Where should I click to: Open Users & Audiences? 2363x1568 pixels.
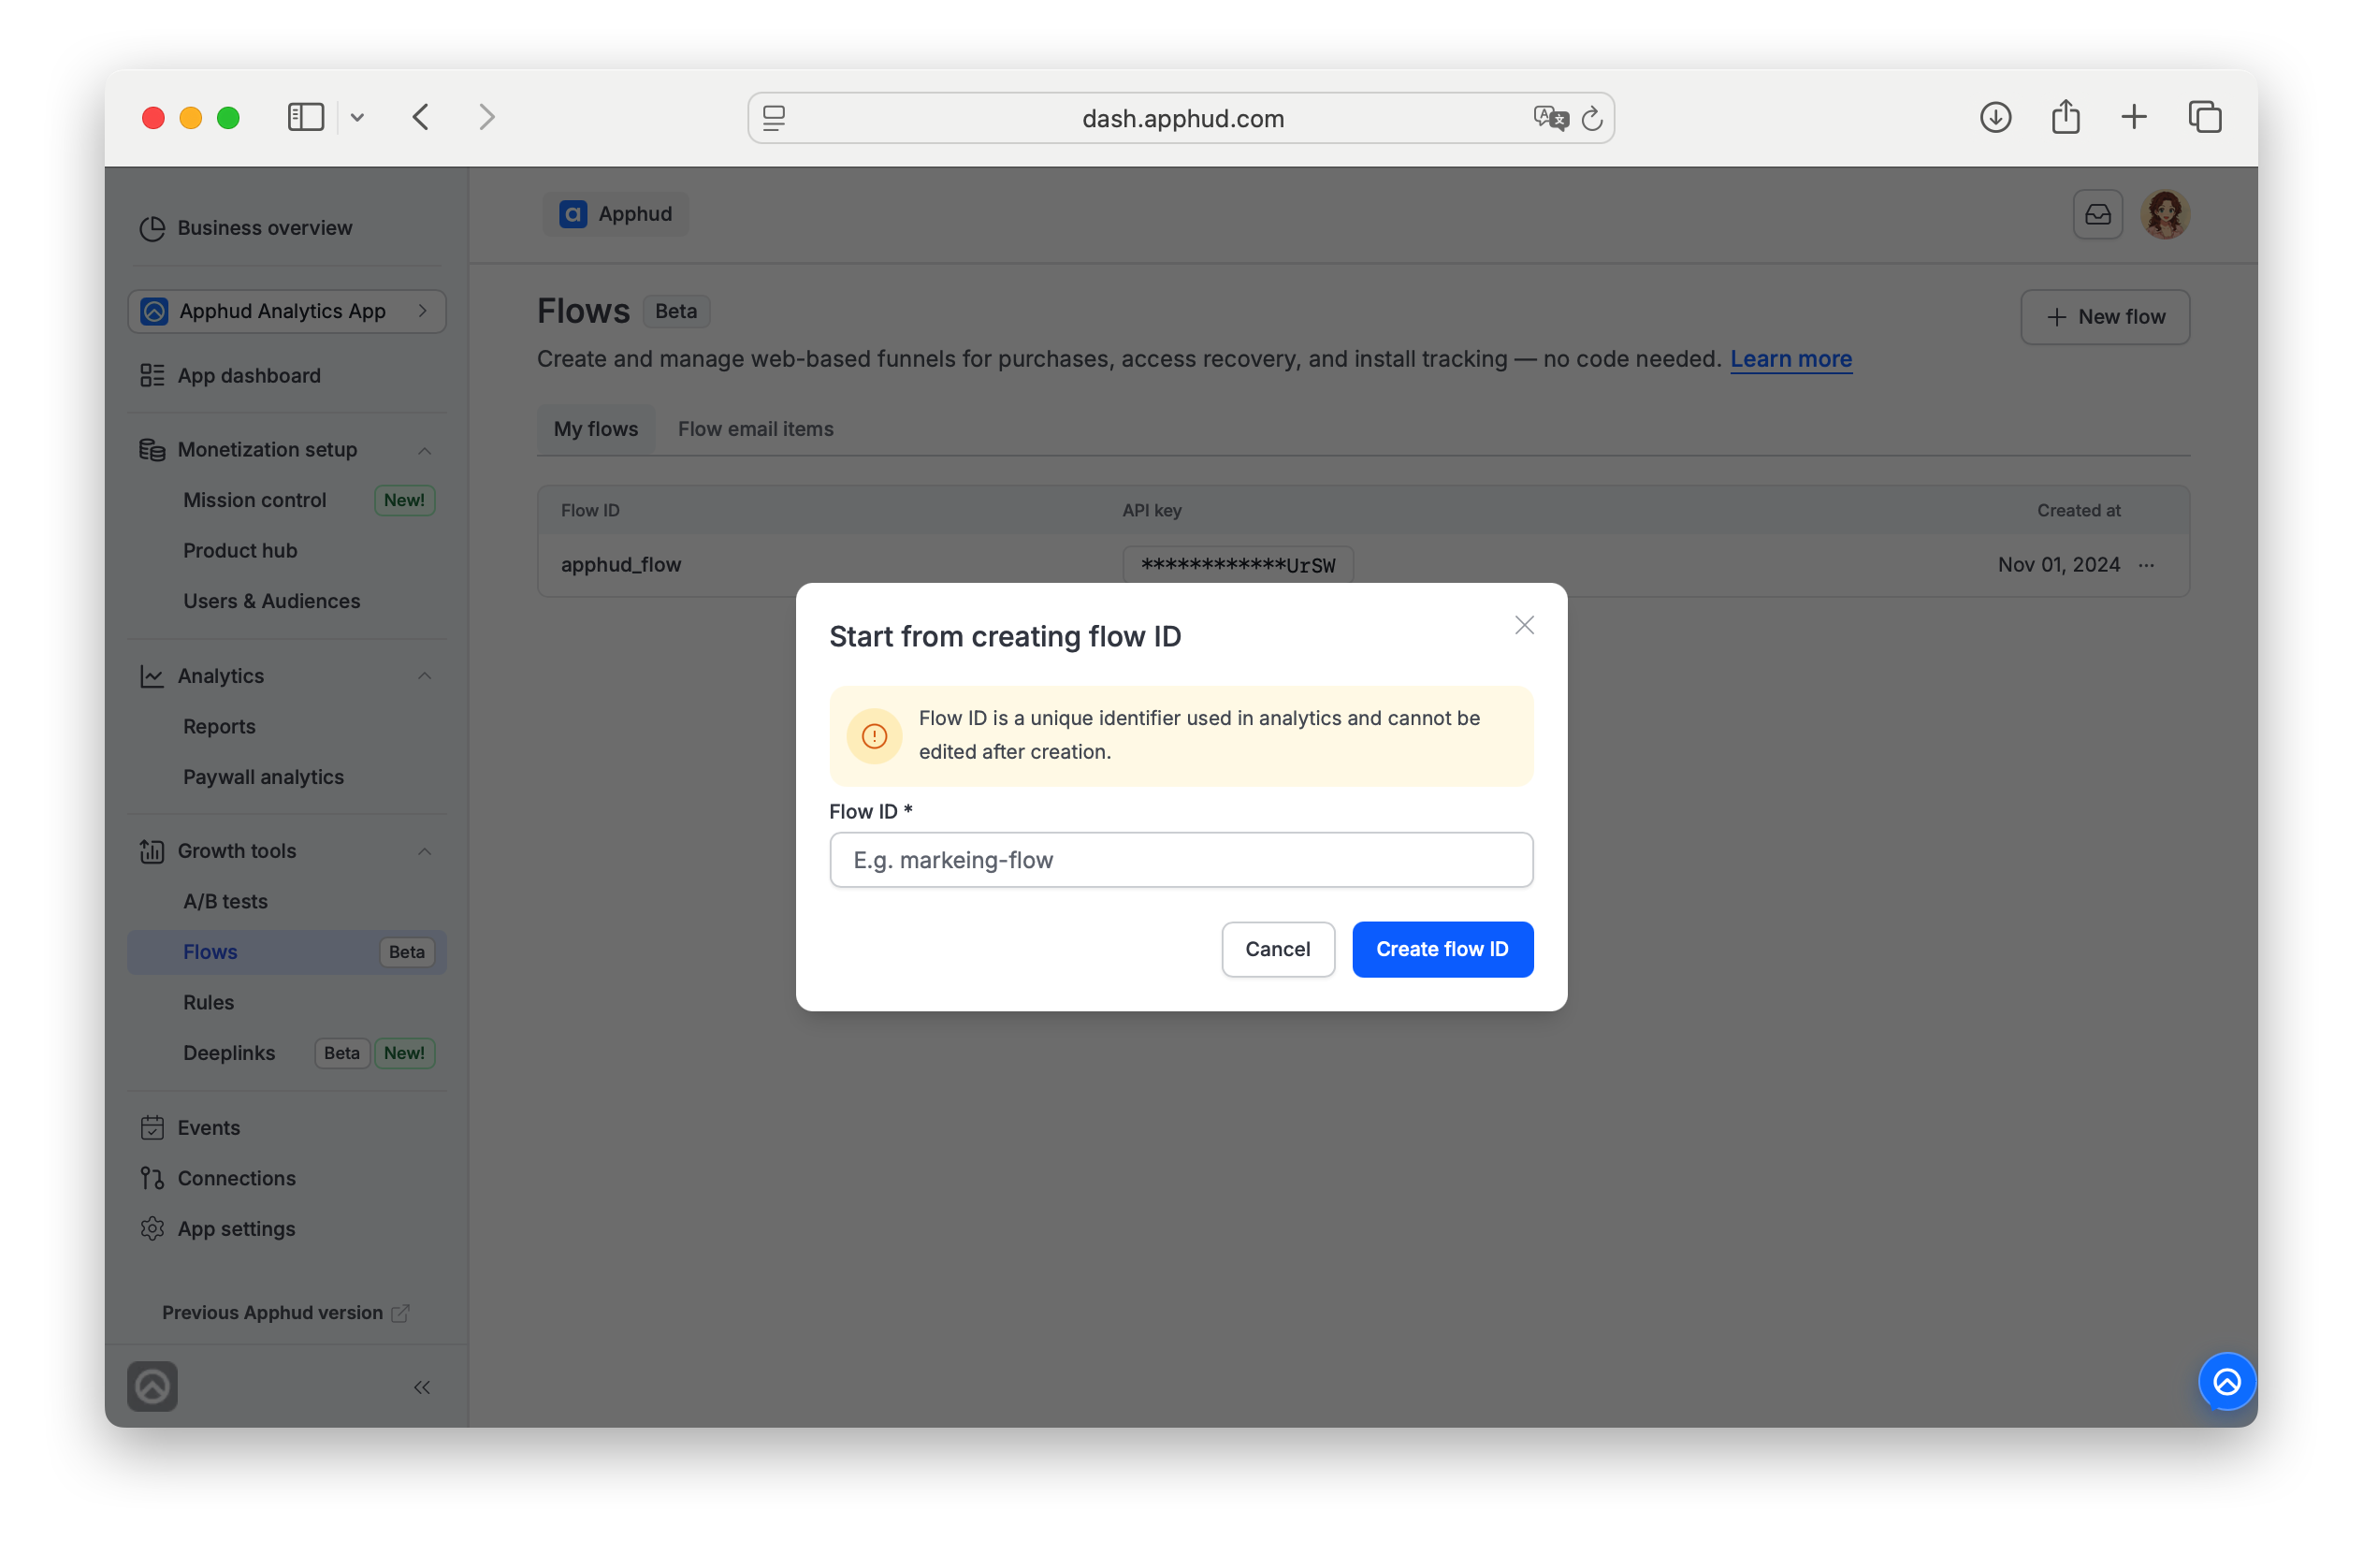(x=271, y=600)
